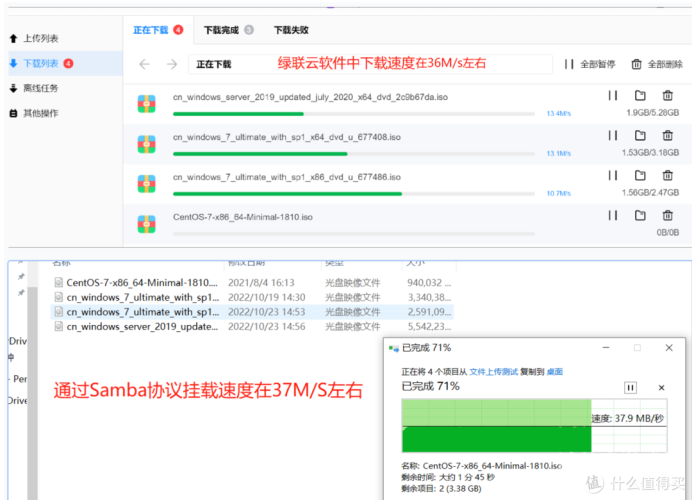Click the 全部暂停 button
The width and height of the screenshot is (692, 500).
click(x=590, y=64)
